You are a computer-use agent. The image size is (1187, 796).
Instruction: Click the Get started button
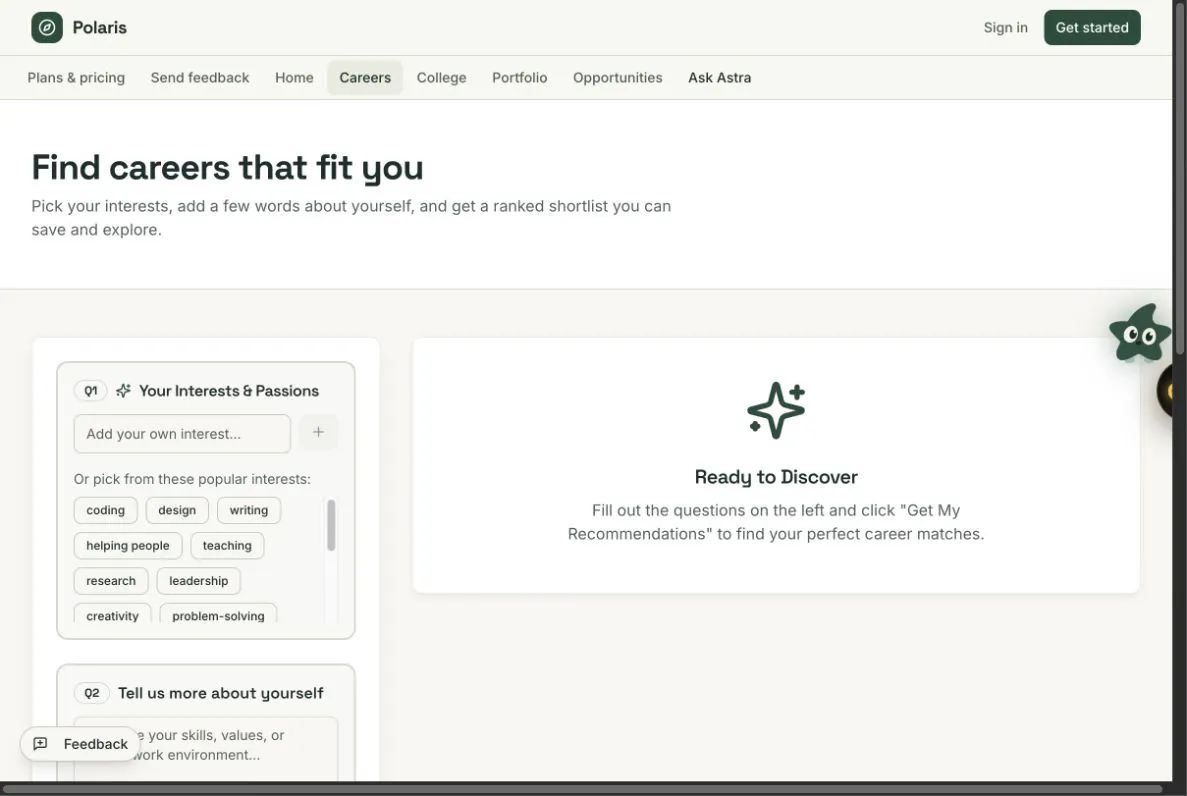pos(1092,27)
